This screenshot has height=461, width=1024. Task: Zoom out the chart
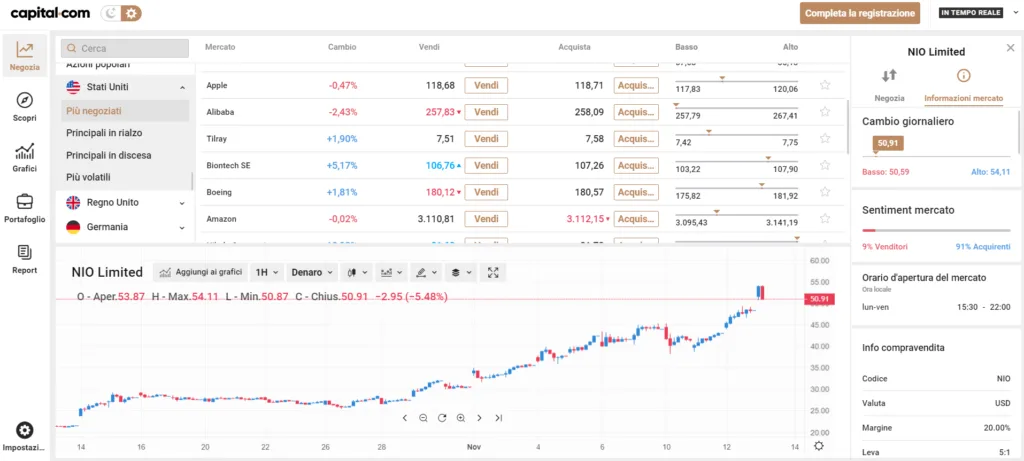423,418
